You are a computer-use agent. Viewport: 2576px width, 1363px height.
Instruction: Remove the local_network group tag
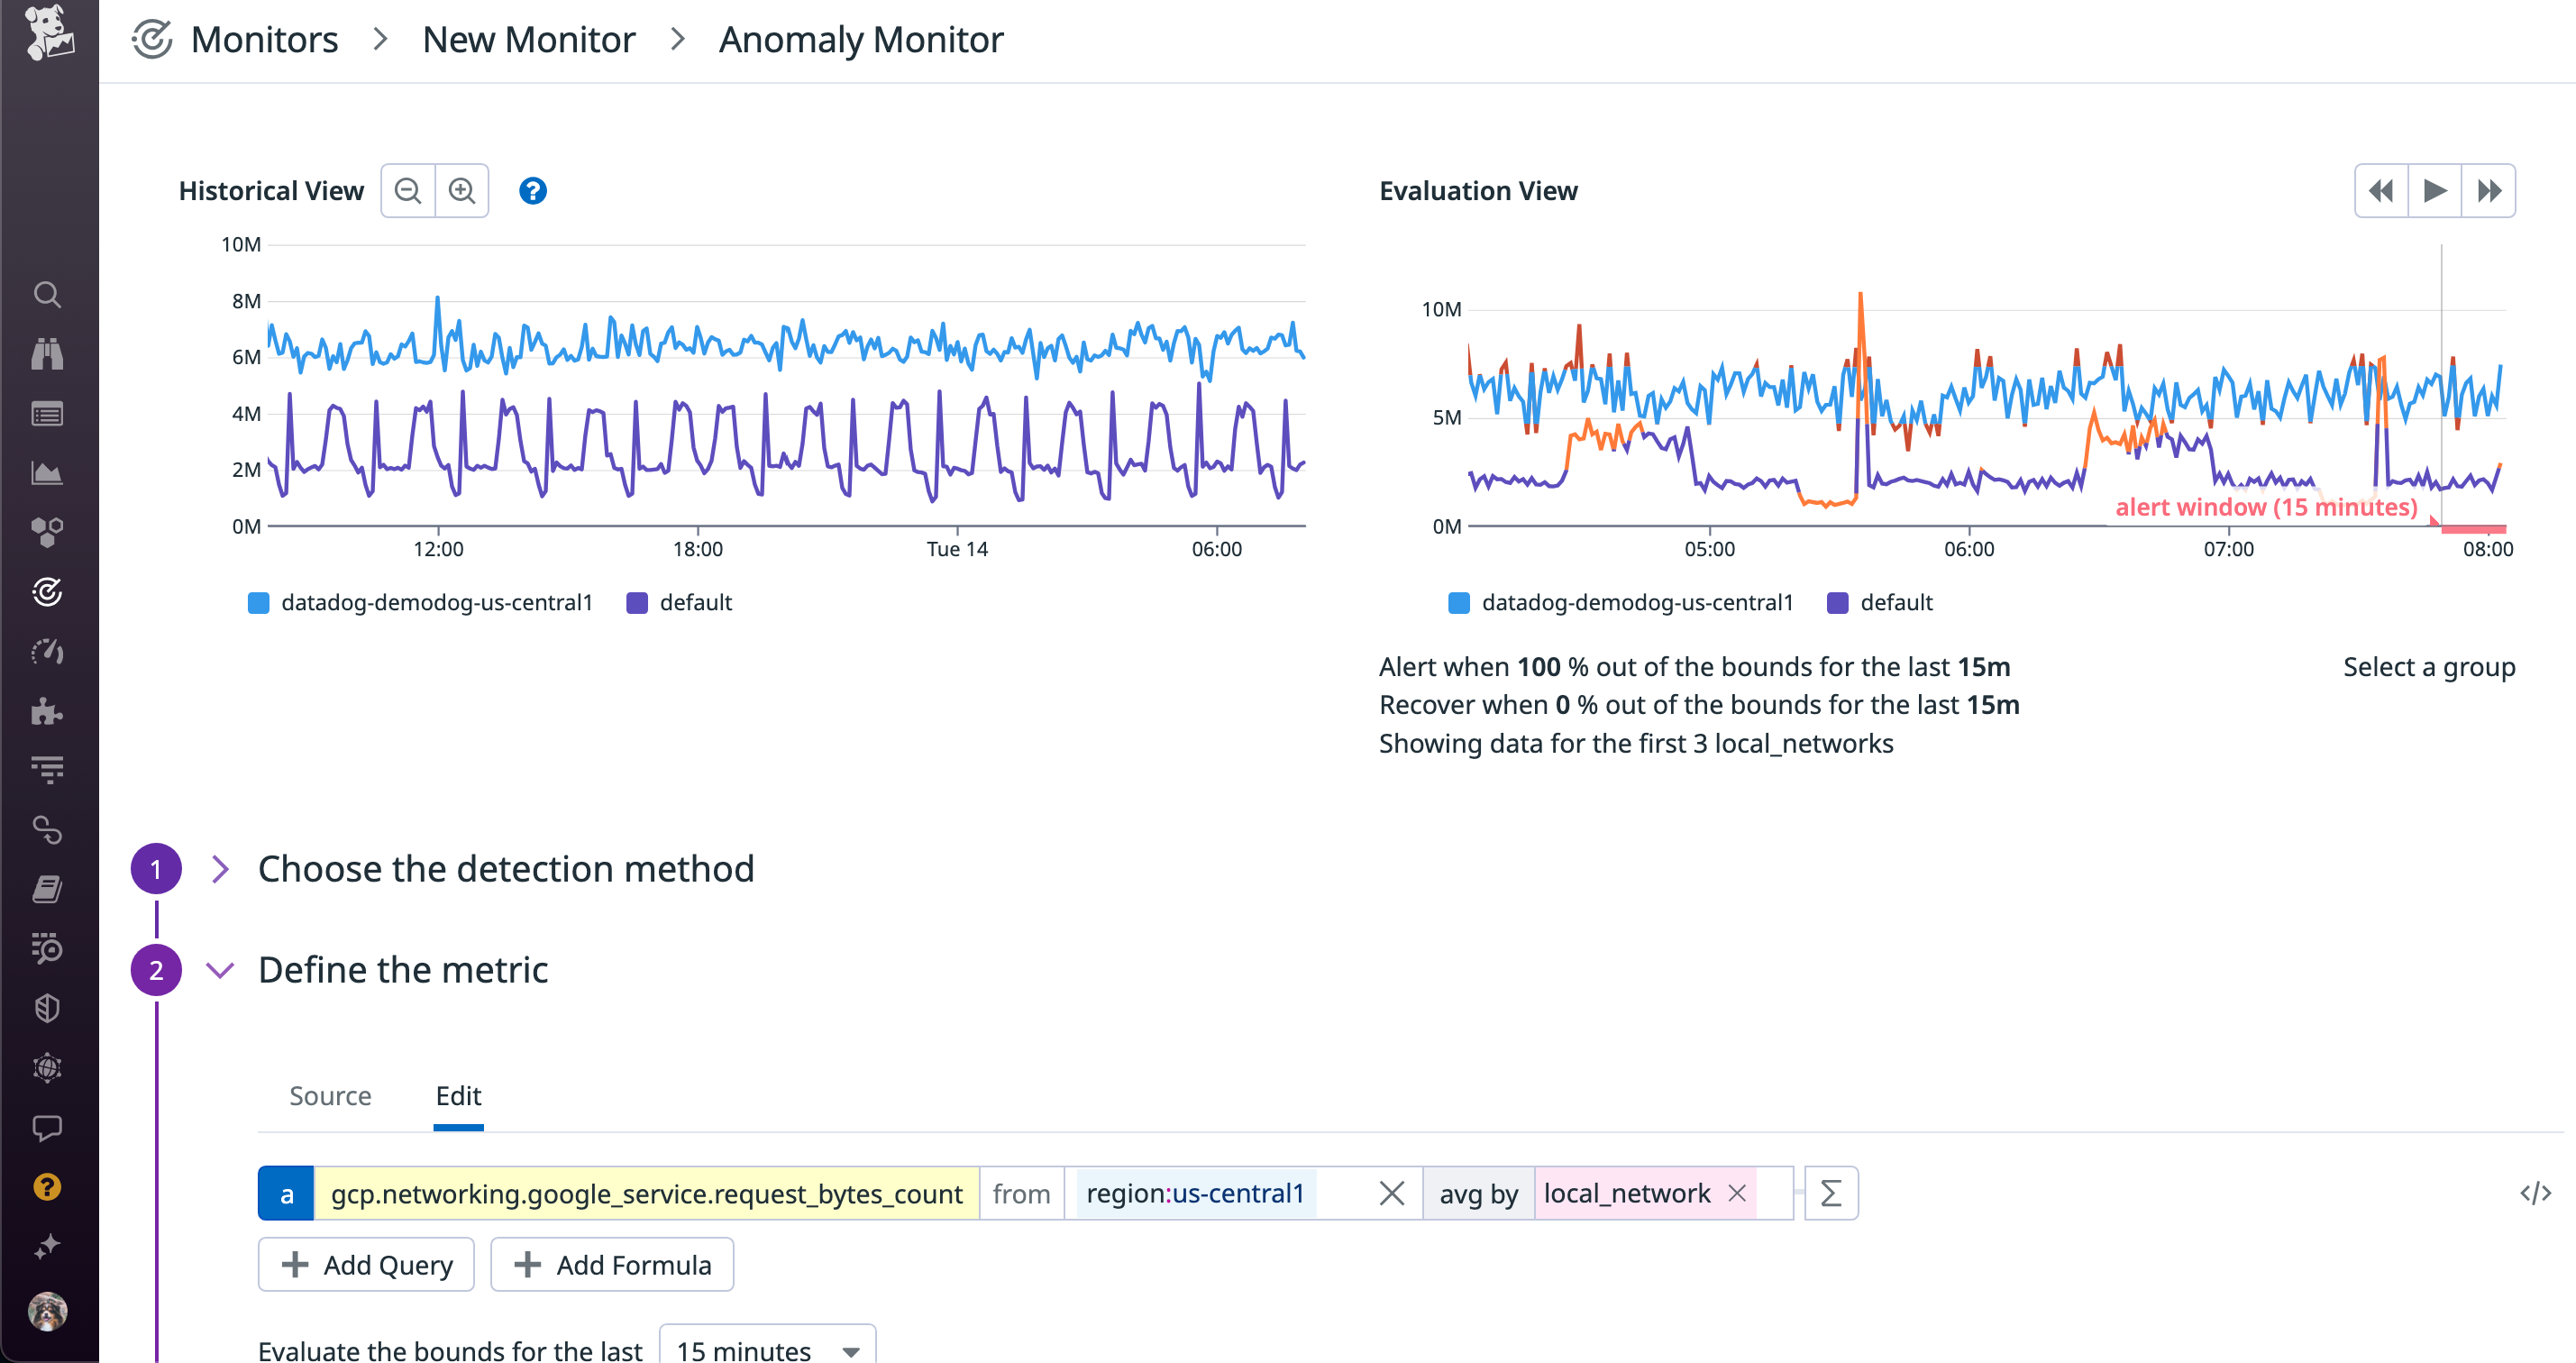pyautogui.click(x=1737, y=1193)
